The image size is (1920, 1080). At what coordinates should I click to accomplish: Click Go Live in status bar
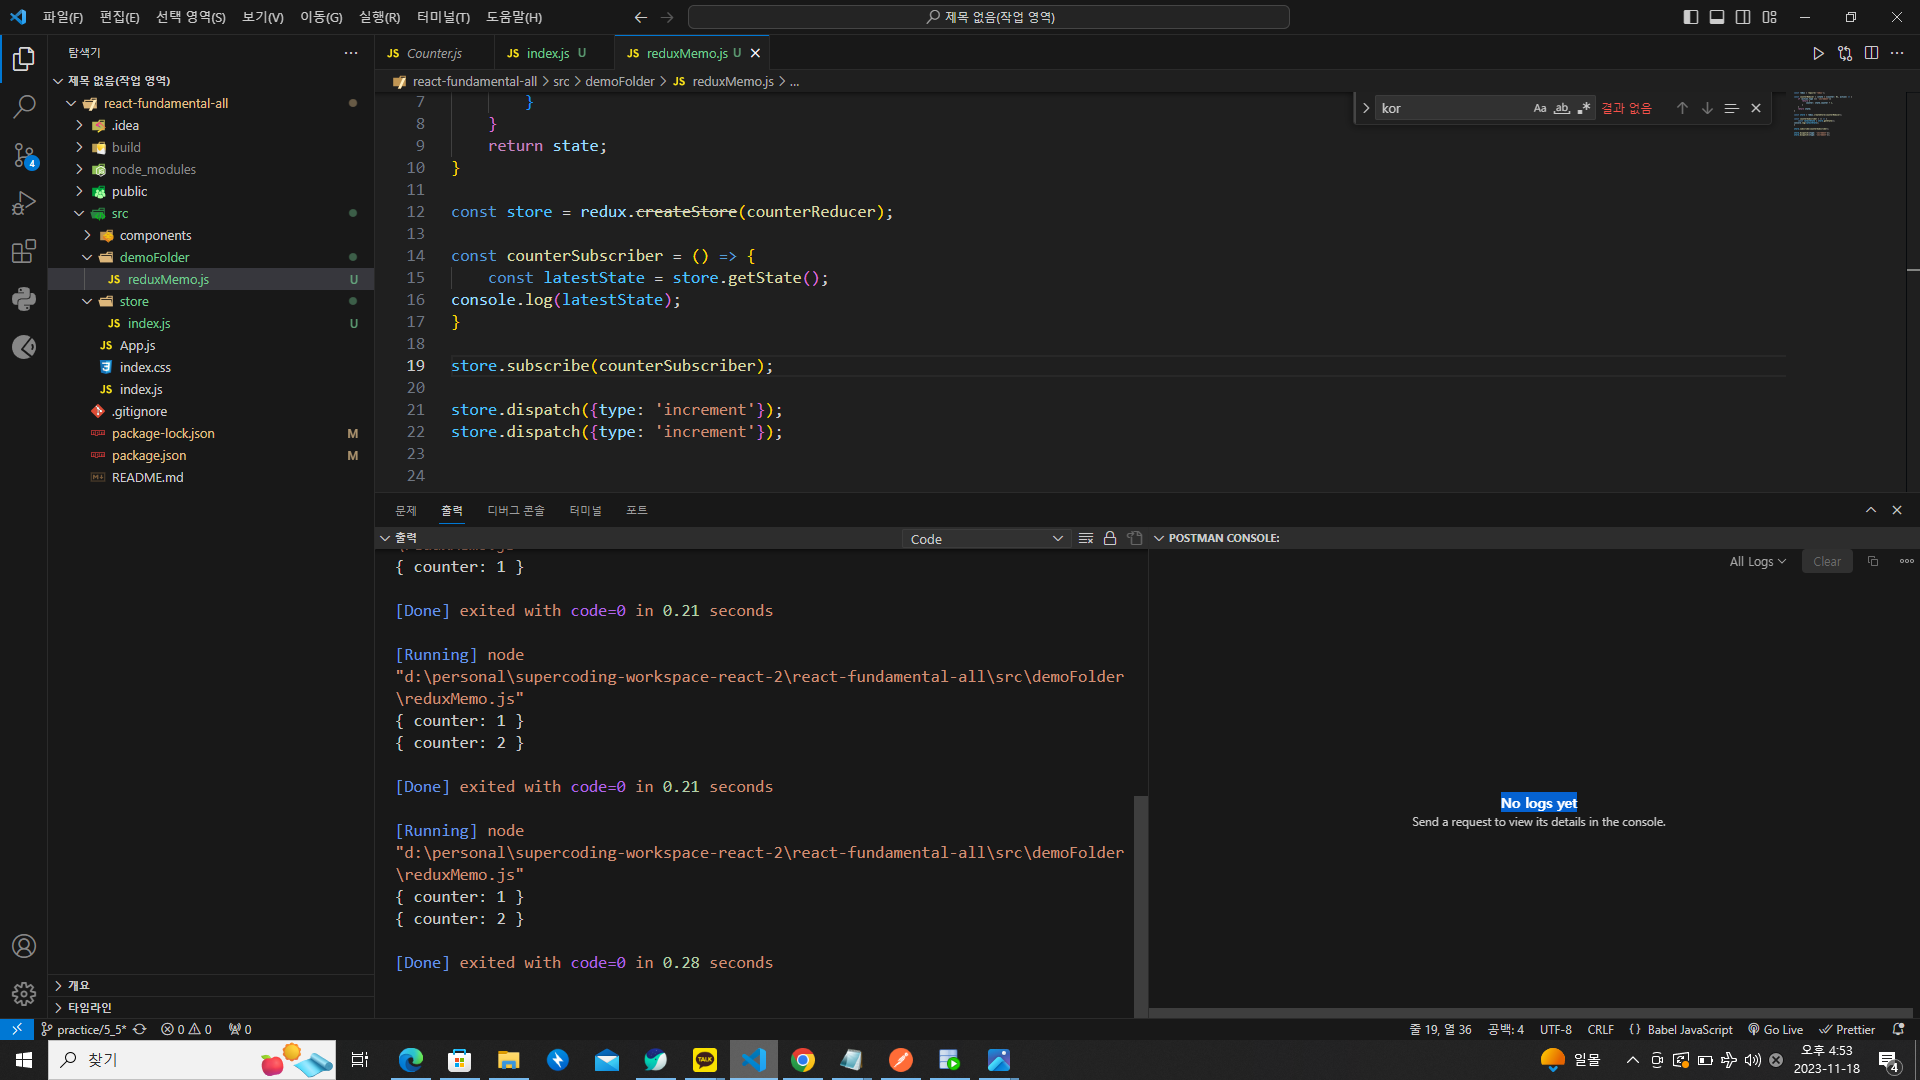click(1775, 1029)
